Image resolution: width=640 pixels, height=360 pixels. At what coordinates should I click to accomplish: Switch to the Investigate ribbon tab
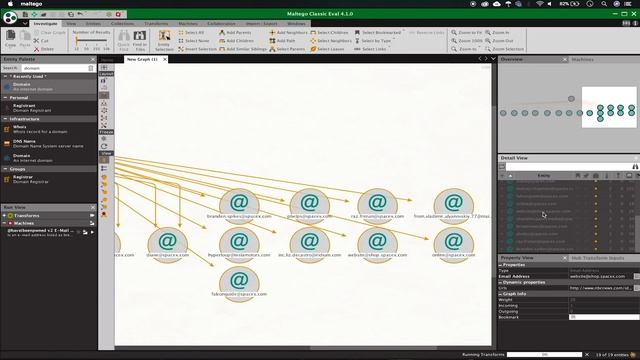(45, 24)
